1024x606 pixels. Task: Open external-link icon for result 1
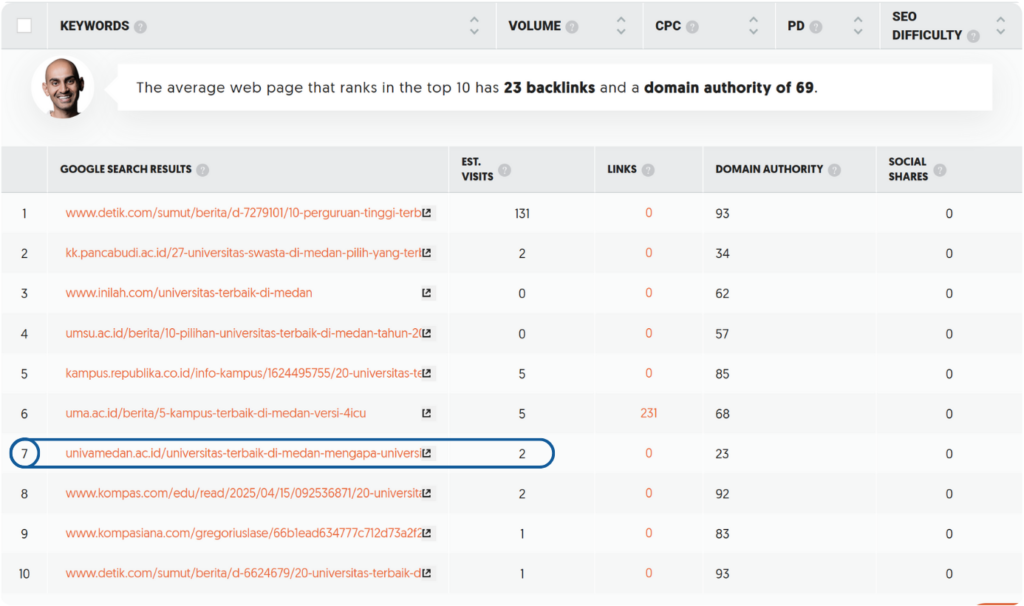(x=426, y=213)
